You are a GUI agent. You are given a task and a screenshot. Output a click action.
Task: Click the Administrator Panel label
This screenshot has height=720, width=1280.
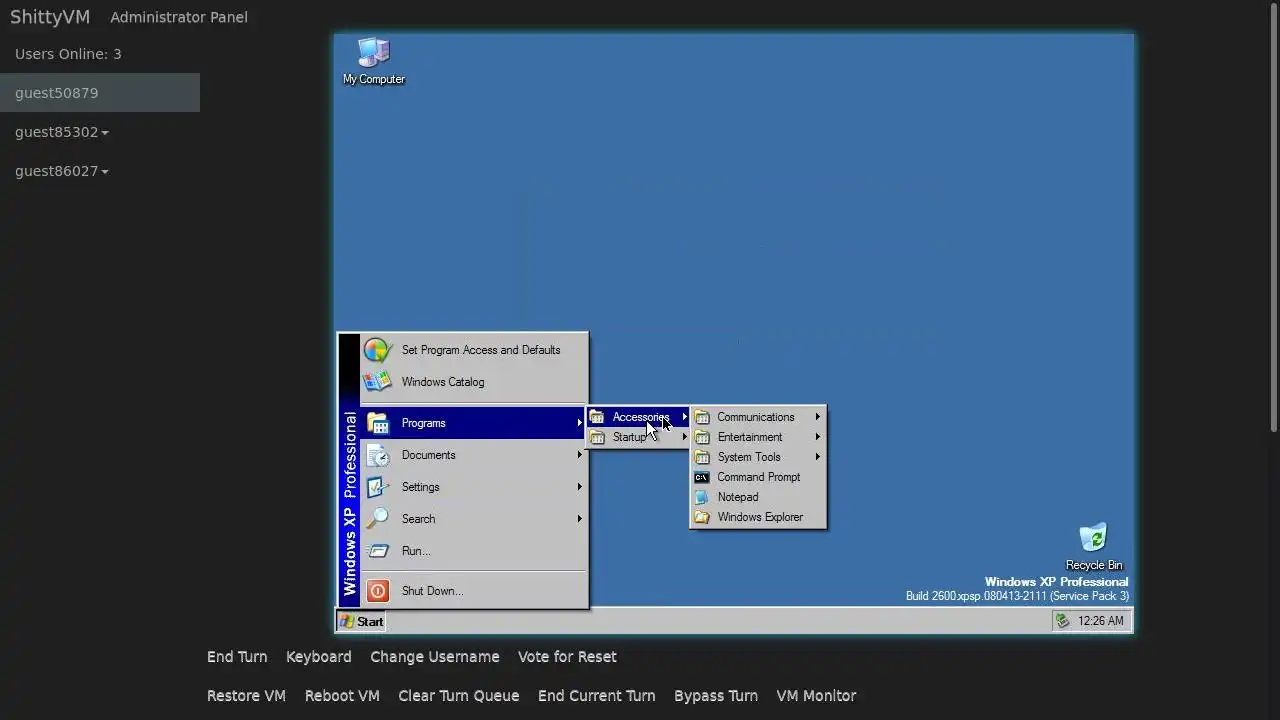pos(179,17)
